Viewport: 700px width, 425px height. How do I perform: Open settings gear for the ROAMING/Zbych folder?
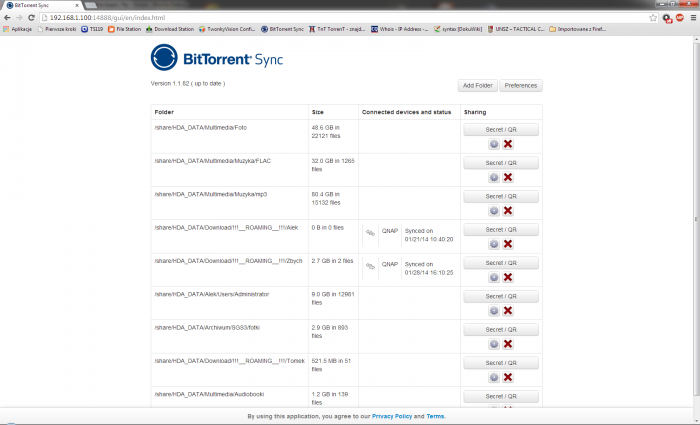pyautogui.click(x=494, y=278)
